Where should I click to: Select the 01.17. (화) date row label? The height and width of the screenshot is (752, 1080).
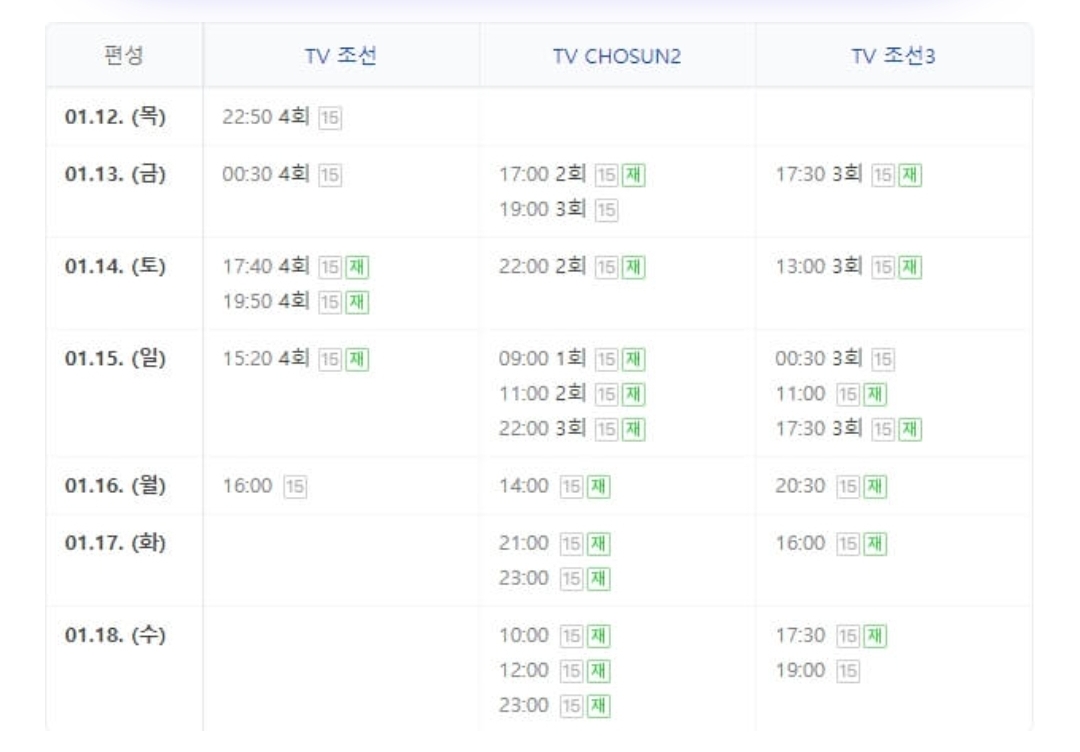pos(115,543)
